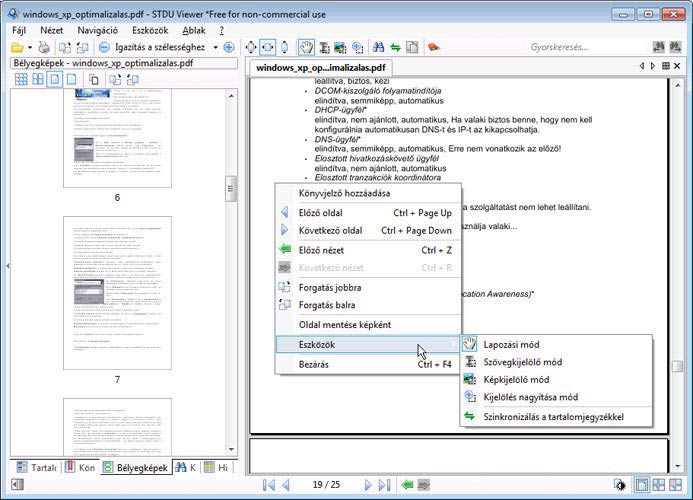Click the tab scroll left arrow

point(642,66)
